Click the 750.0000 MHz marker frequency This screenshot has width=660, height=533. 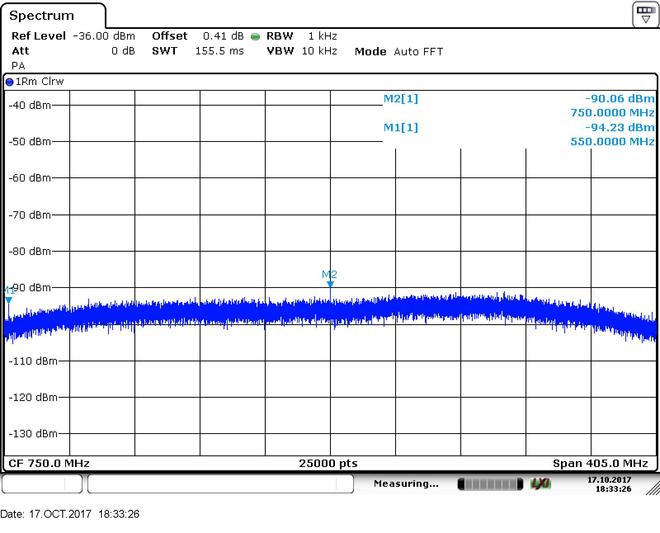pos(612,113)
